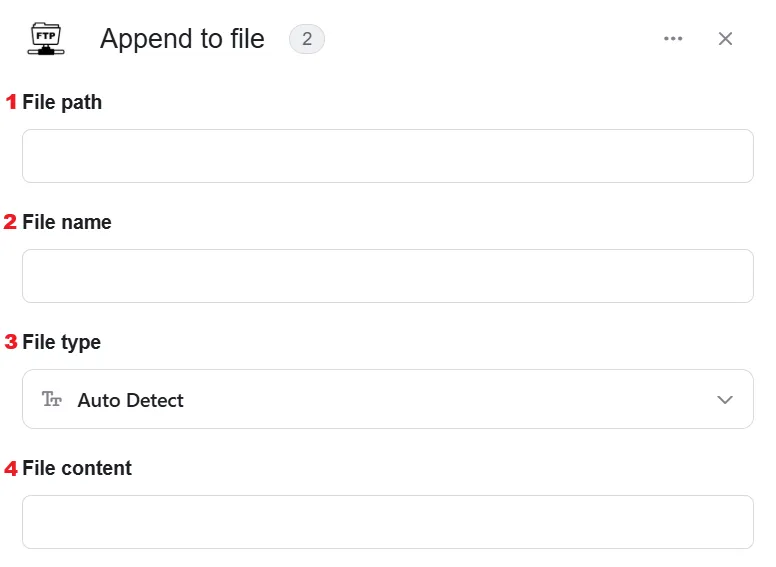Click the Tt text type icon
776x567 pixels.
coord(51,399)
